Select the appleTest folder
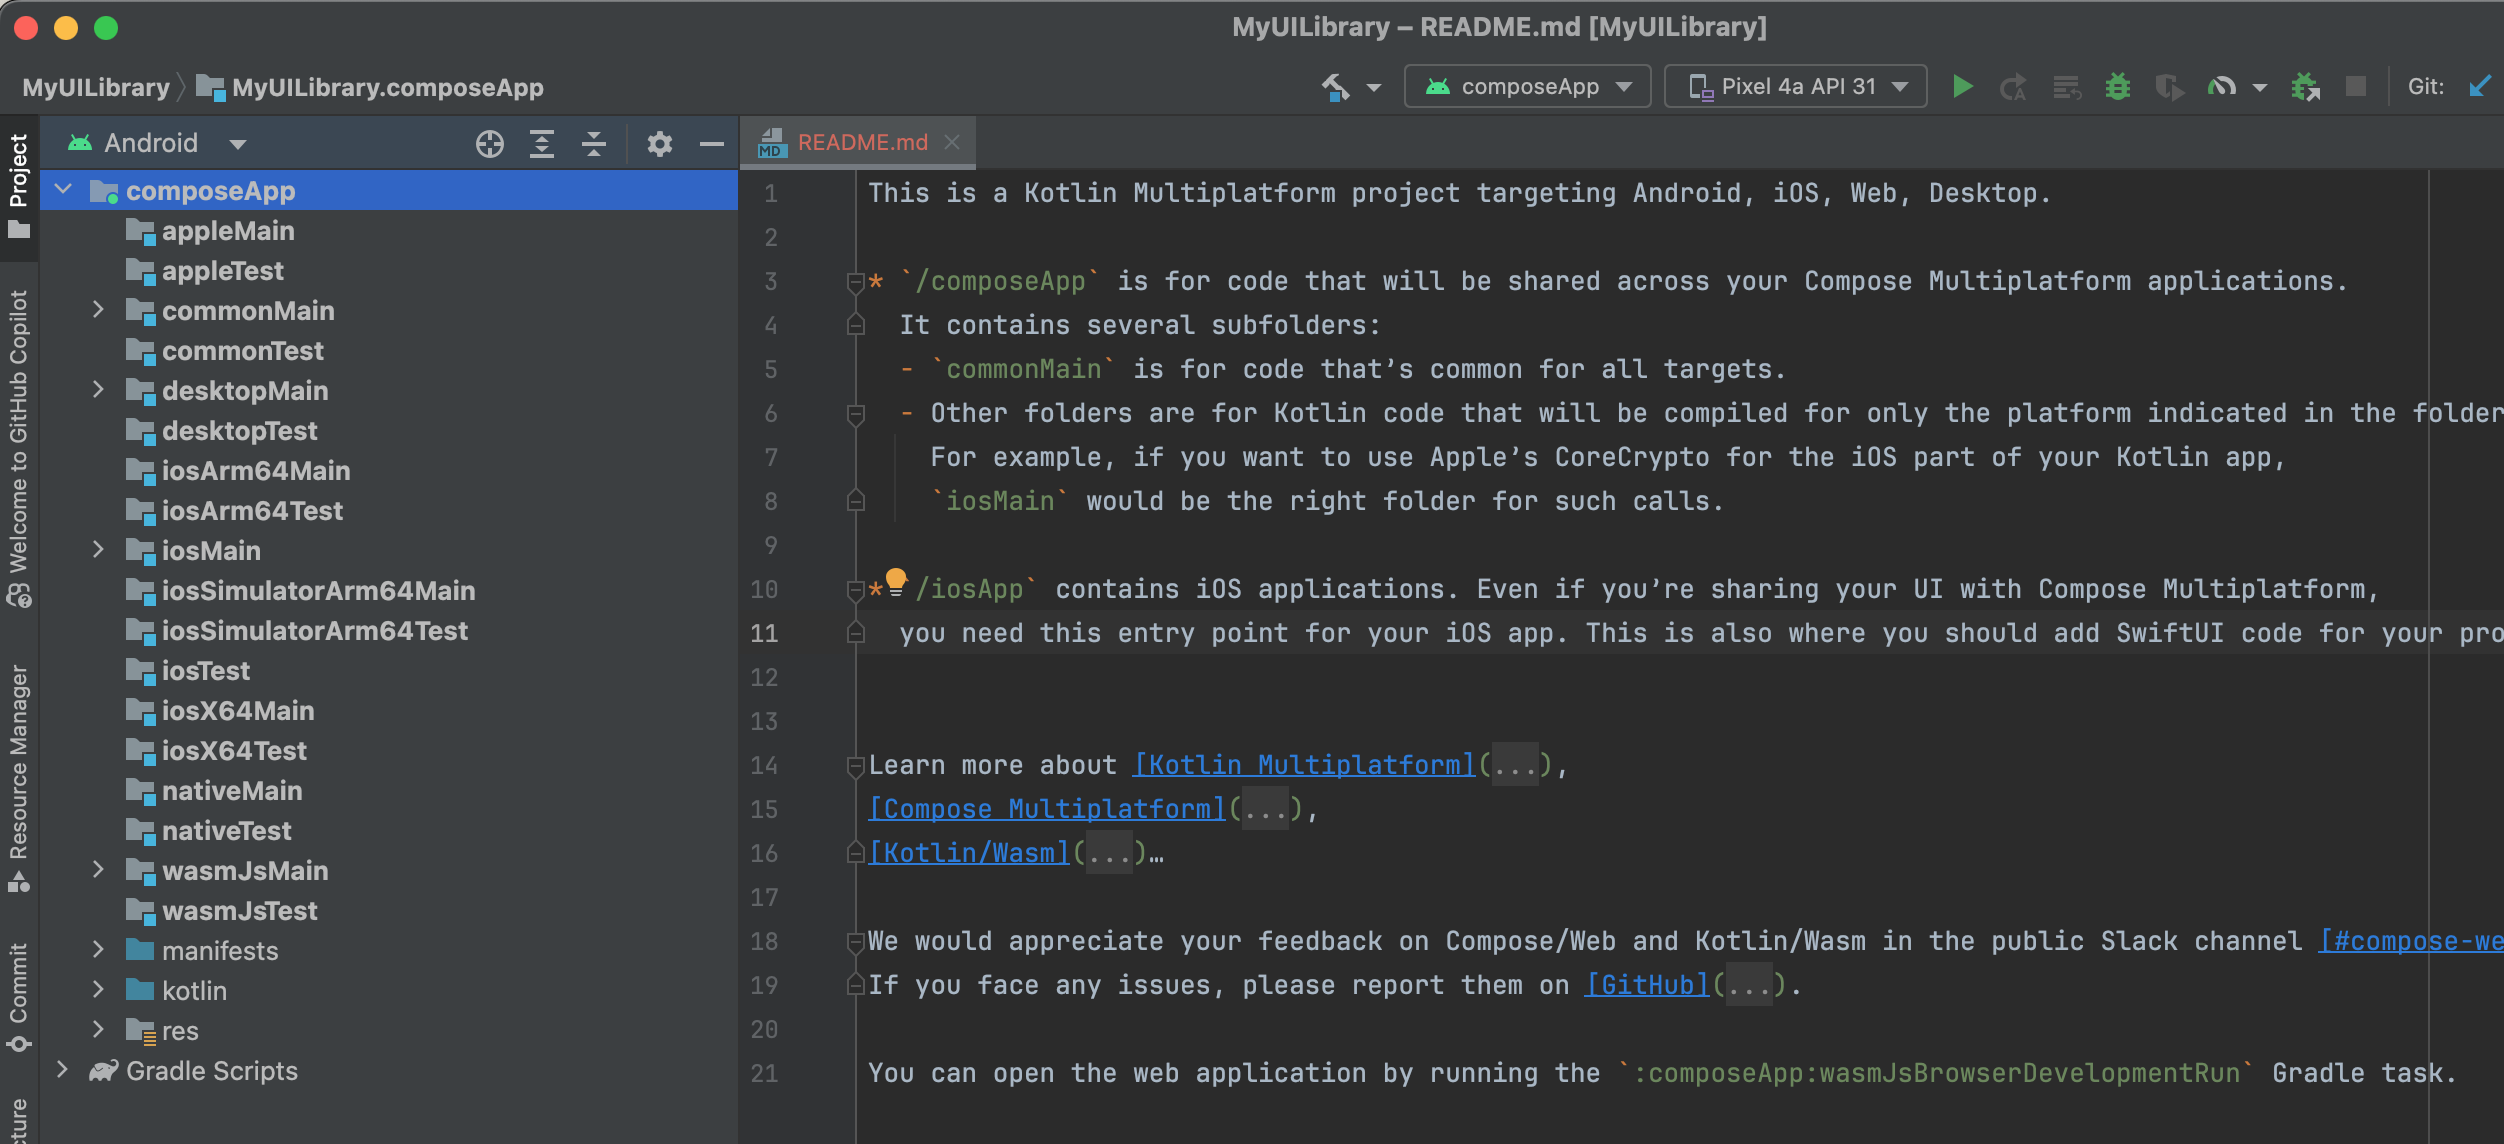The width and height of the screenshot is (2504, 1144). click(388, 271)
